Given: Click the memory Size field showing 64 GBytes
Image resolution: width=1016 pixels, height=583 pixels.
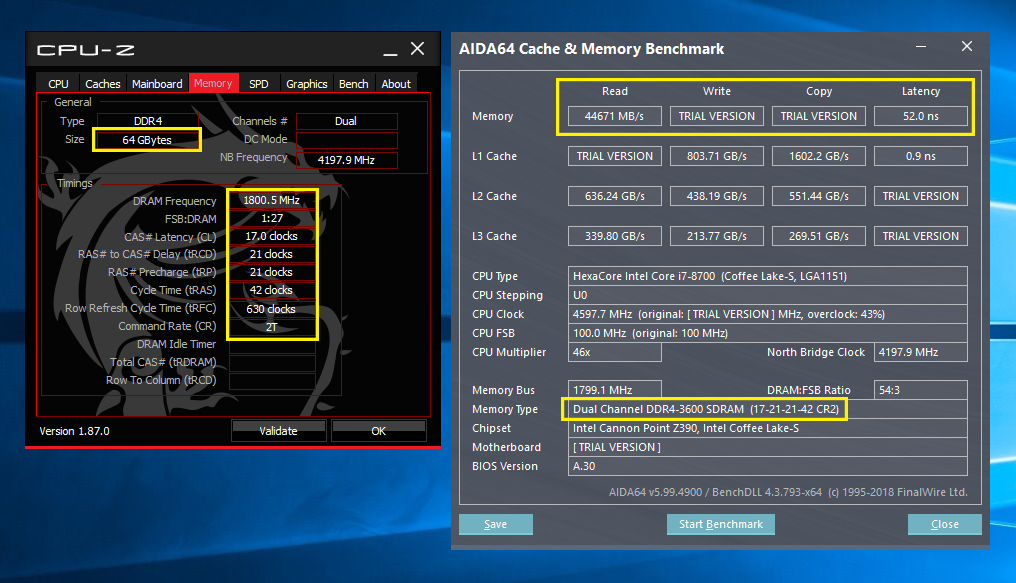Looking at the screenshot, I should point(147,140).
